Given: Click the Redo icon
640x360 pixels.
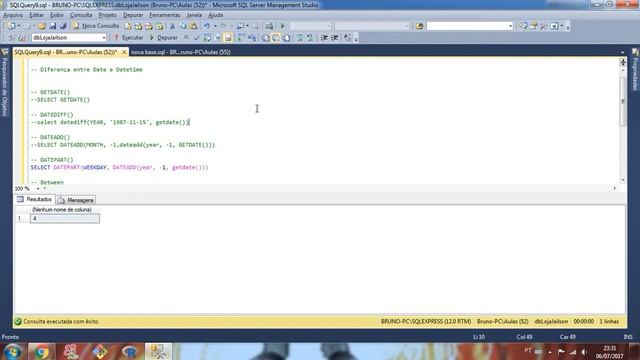Looking at the screenshot, I should coord(223,26).
